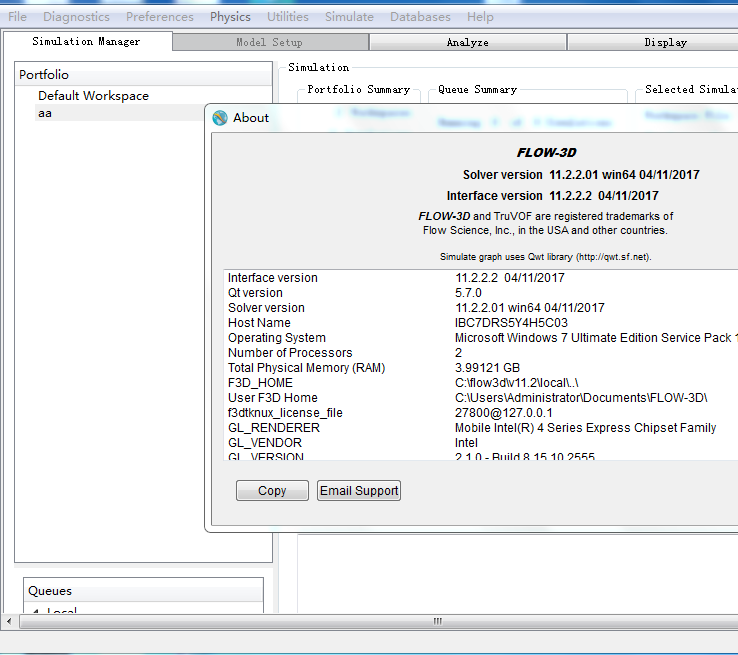Switch to the Display tab

[654, 42]
